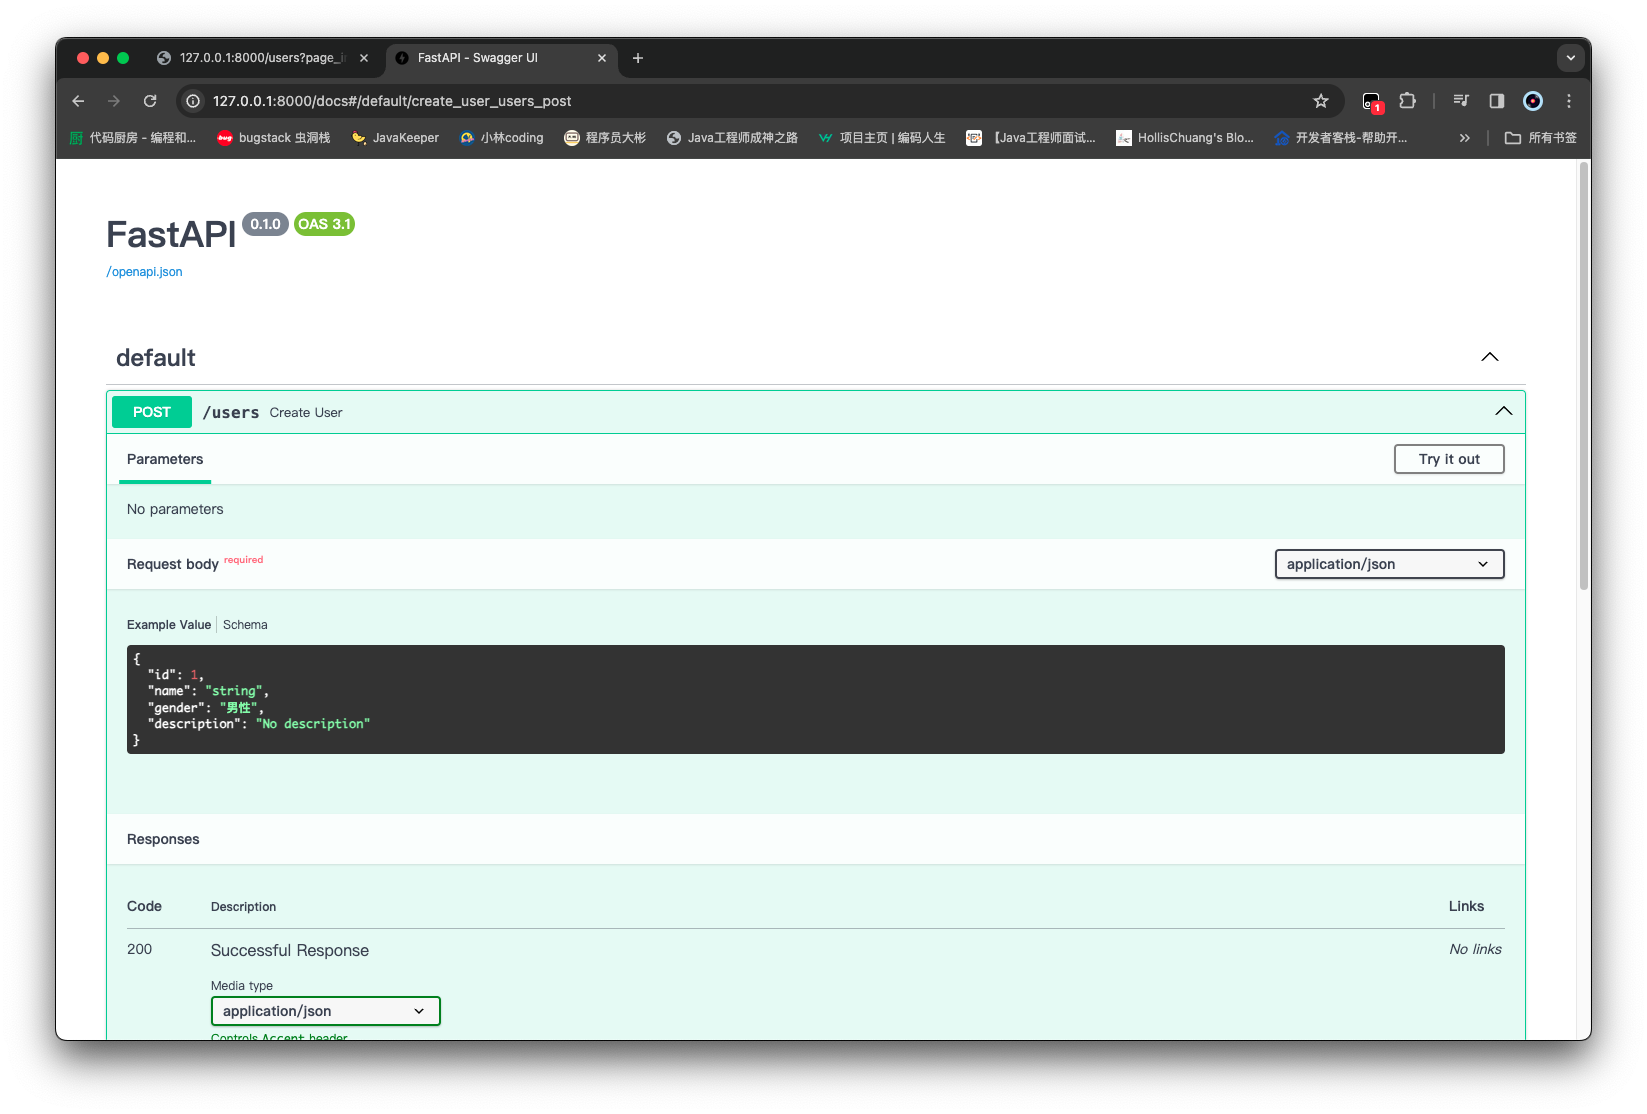Click the FastAPI title heading
Screen dimensions: 1647x1114
coord(171,234)
